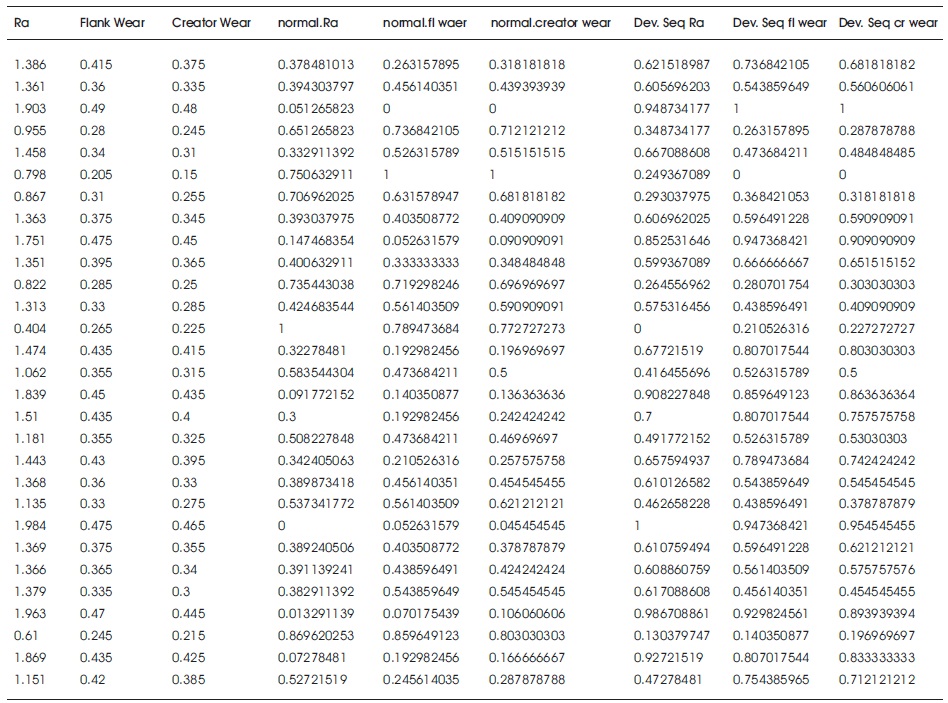948x703 pixels.
Task: Select the normal.creator wear column header
Action: coord(551,23)
